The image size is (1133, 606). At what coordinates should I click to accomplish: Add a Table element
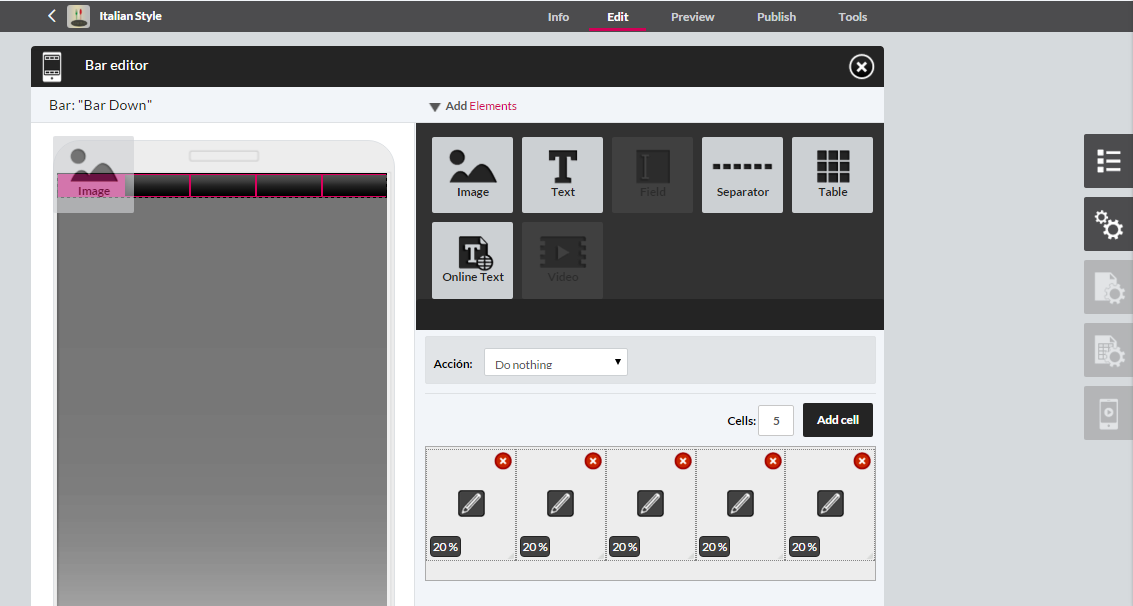click(832, 175)
